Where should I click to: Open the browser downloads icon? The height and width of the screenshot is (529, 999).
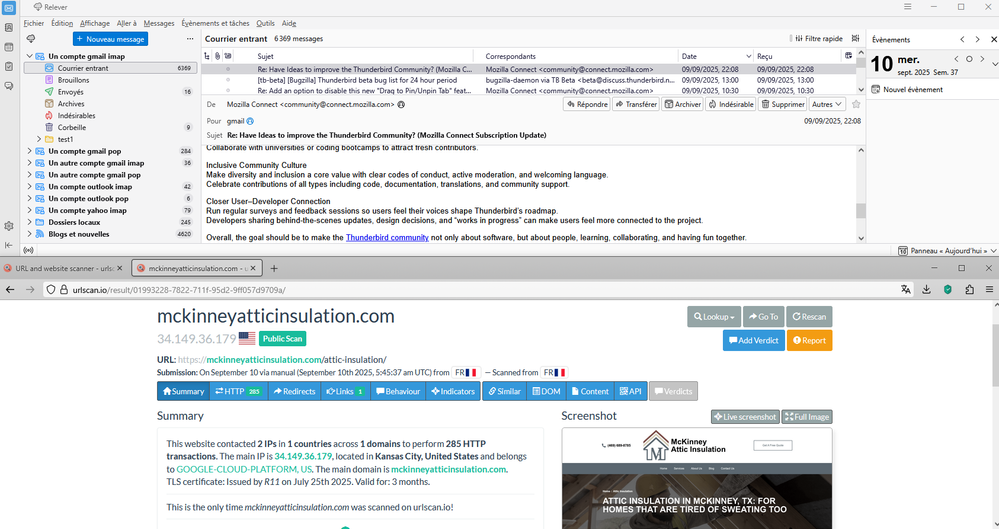927,289
